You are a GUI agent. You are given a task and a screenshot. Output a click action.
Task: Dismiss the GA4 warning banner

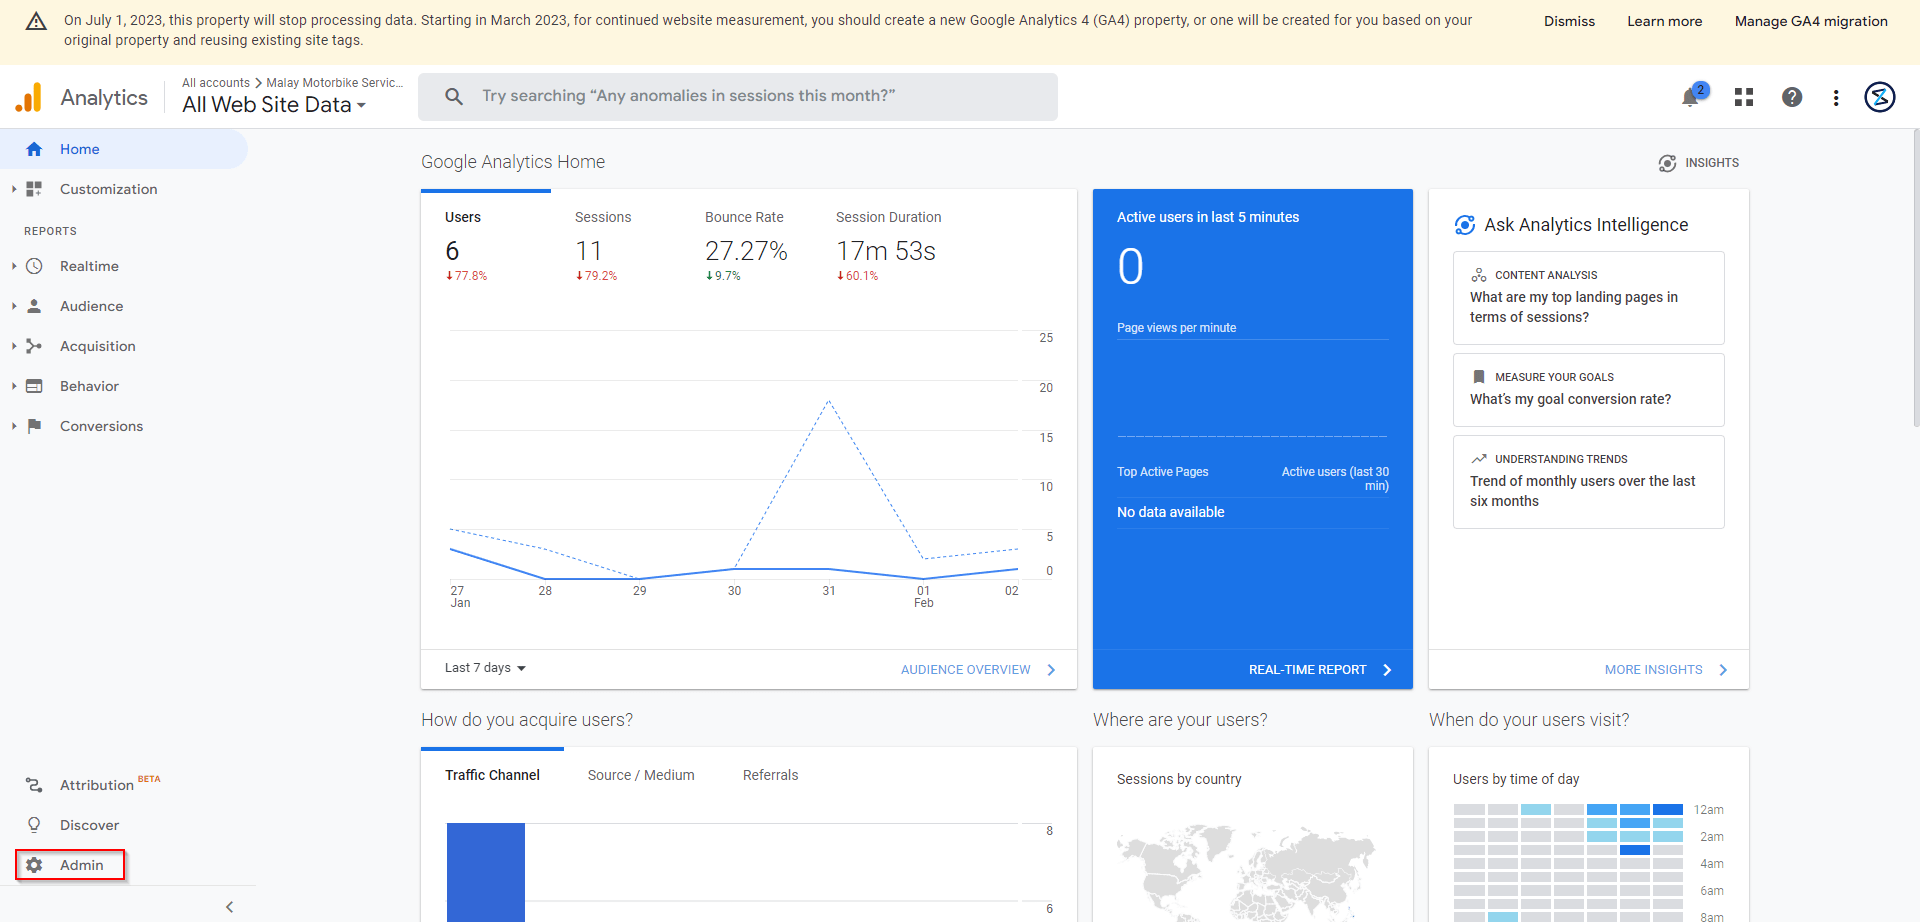tap(1569, 21)
